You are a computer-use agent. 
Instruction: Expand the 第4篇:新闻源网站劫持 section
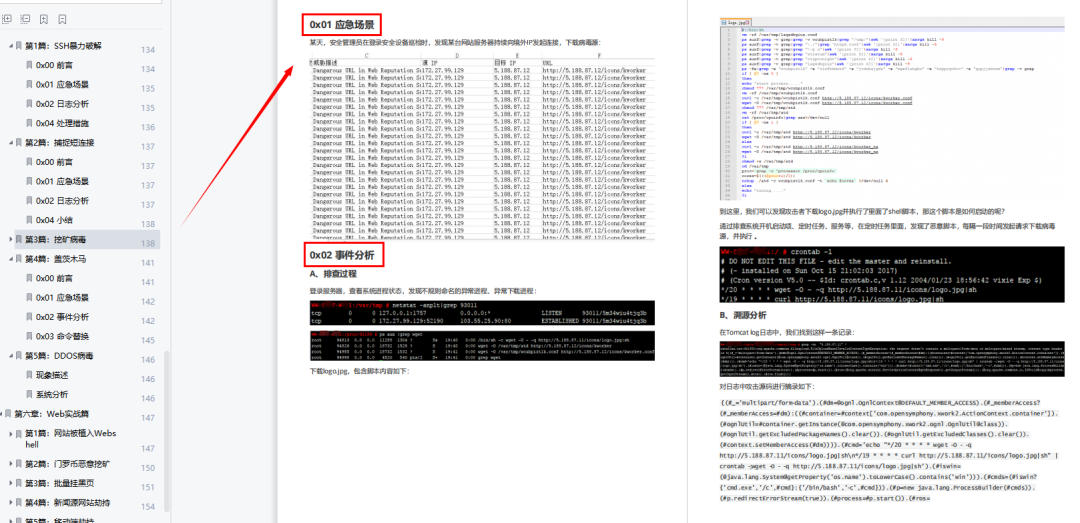tap(10, 502)
